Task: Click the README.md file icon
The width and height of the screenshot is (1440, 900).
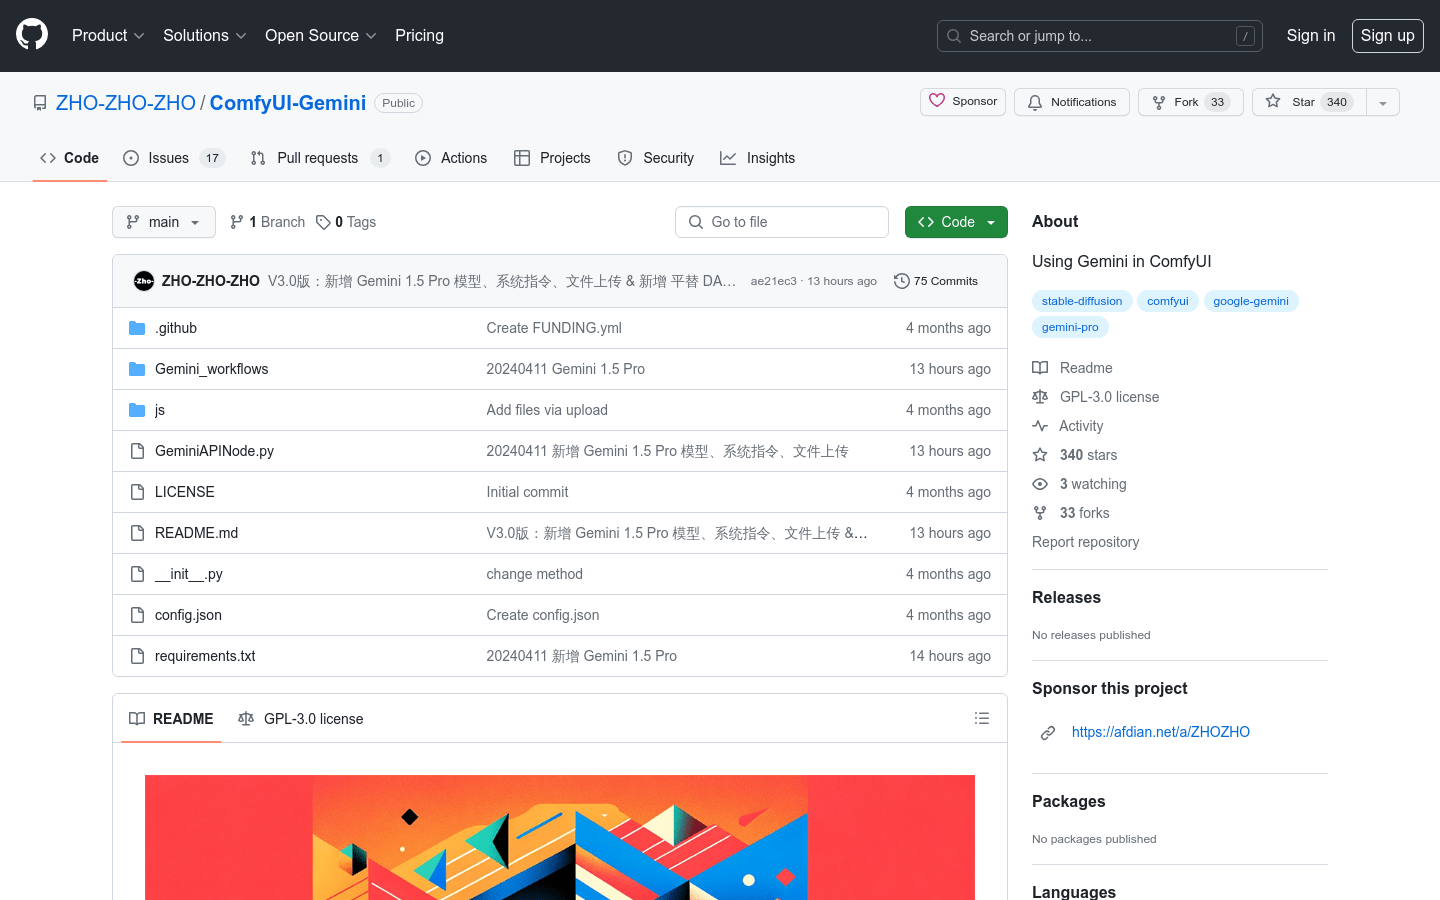Action: click(137, 533)
